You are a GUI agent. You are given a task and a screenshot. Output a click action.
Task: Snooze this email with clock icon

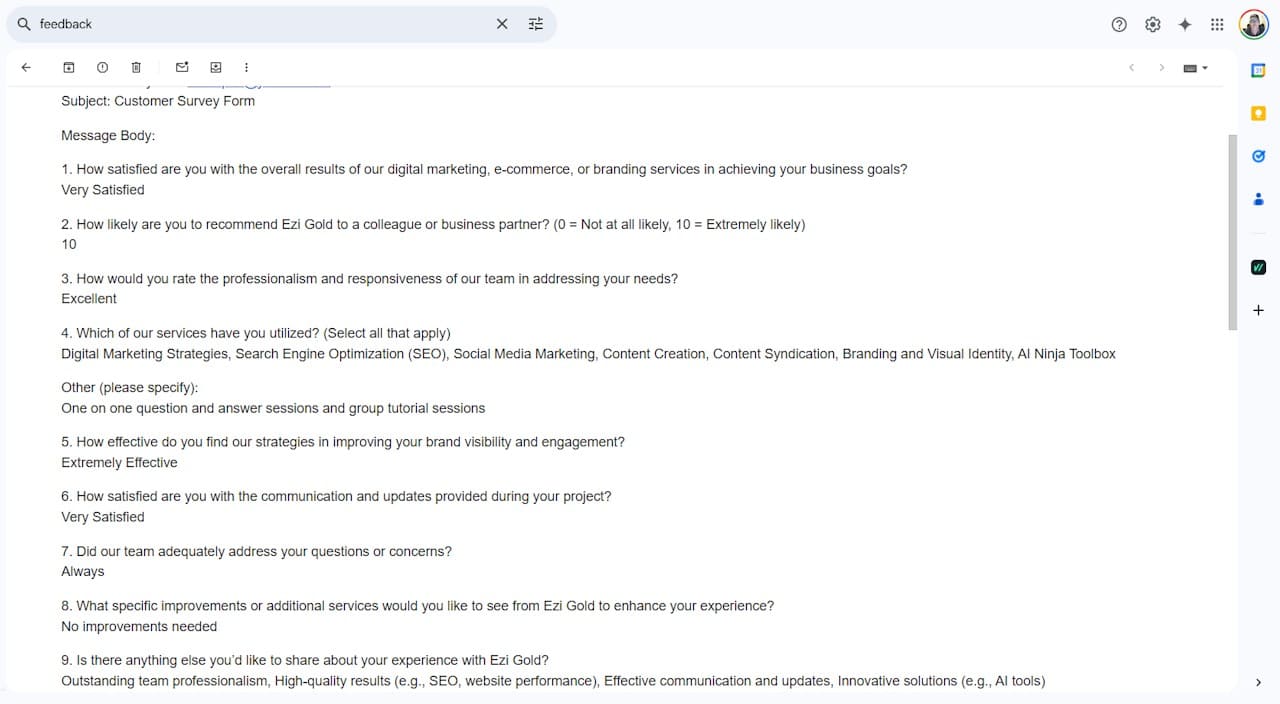(102, 67)
